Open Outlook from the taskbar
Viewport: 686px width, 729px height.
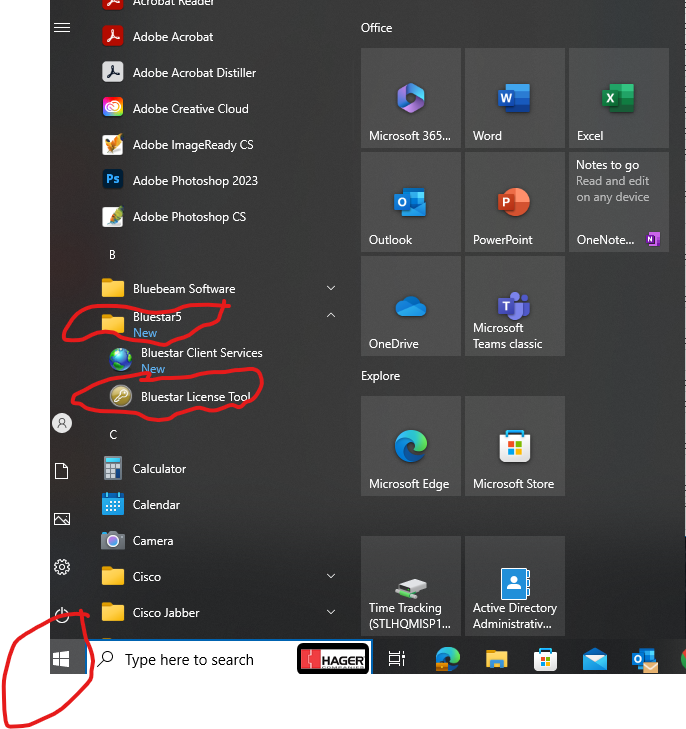pos(645,659)
